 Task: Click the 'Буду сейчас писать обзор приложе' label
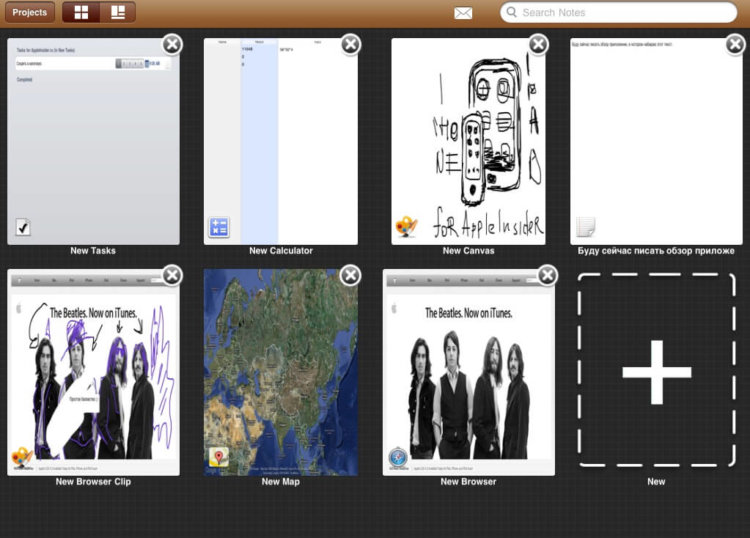[656, 251]
